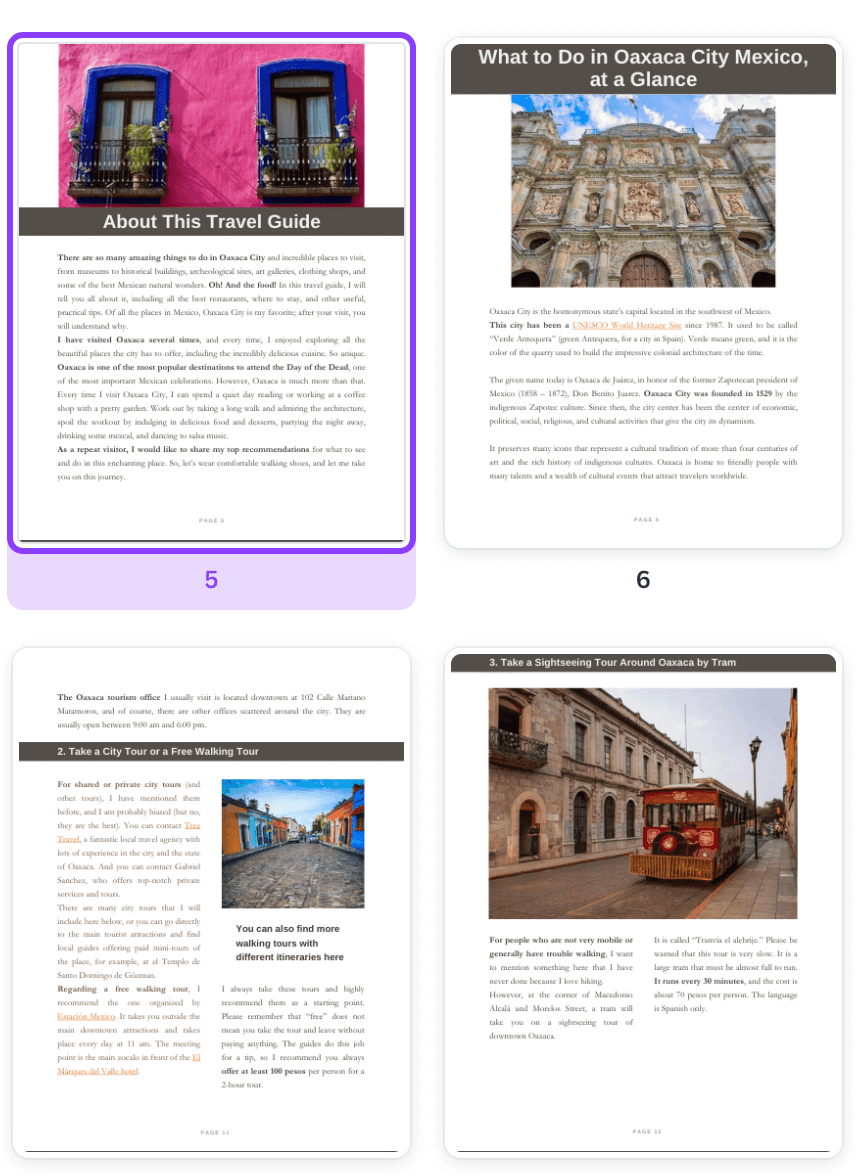This screenshot has height=1176, width=864.
Task: Click the red tram photo
Action: point(643,803)
